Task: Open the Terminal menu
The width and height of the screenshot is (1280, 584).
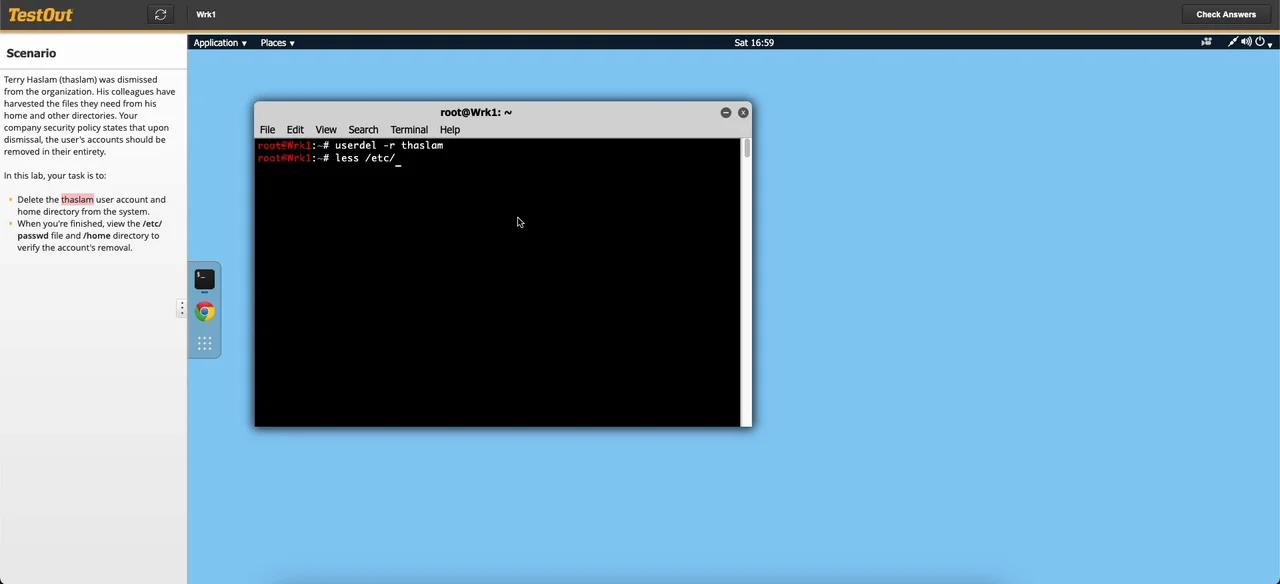Action: click(x=409, y=130)
